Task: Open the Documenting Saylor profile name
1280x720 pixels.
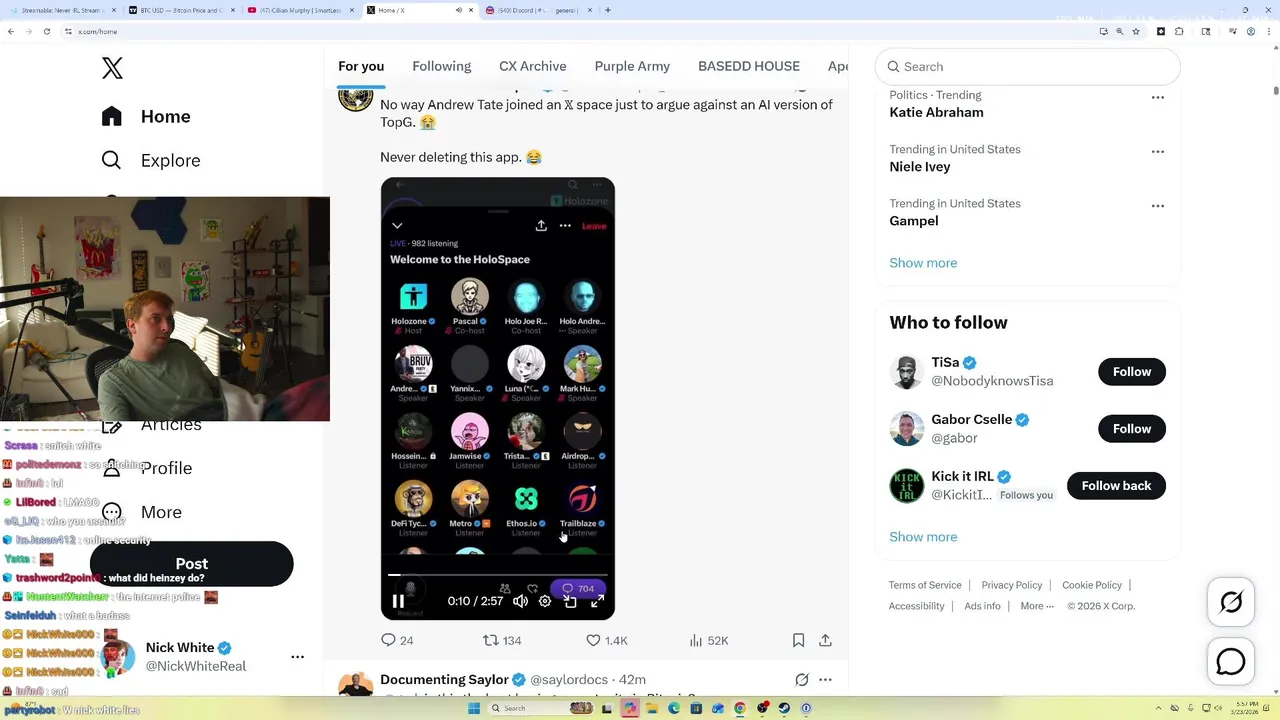Action: (444, 680)
